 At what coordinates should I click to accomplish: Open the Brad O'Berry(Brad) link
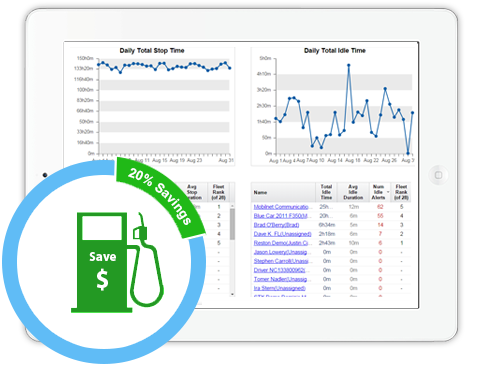coord(276,225)
